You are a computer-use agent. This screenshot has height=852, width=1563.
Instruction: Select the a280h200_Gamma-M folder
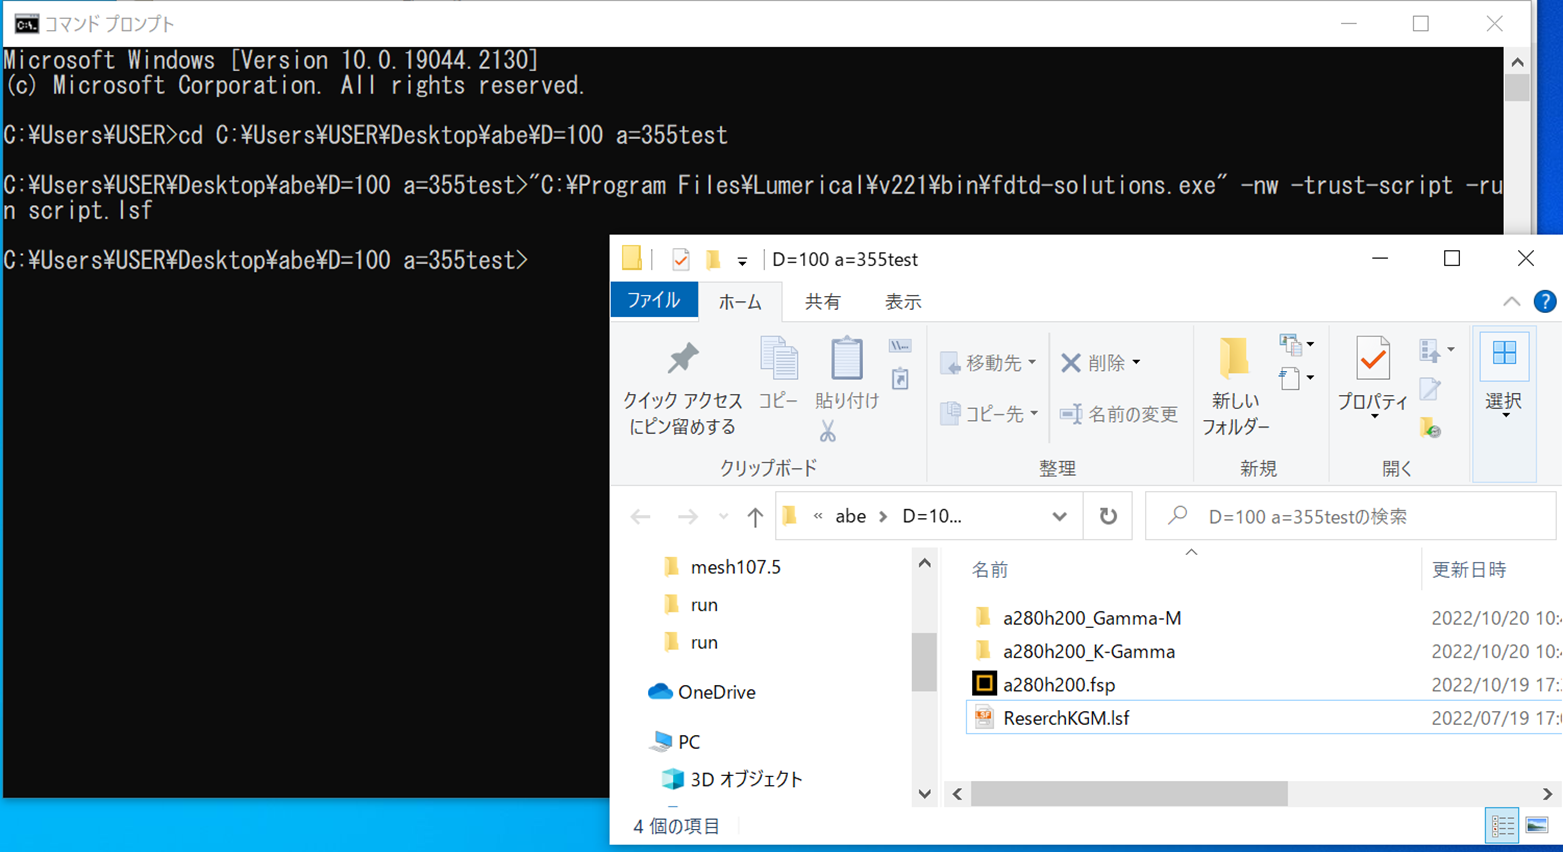1092,618
